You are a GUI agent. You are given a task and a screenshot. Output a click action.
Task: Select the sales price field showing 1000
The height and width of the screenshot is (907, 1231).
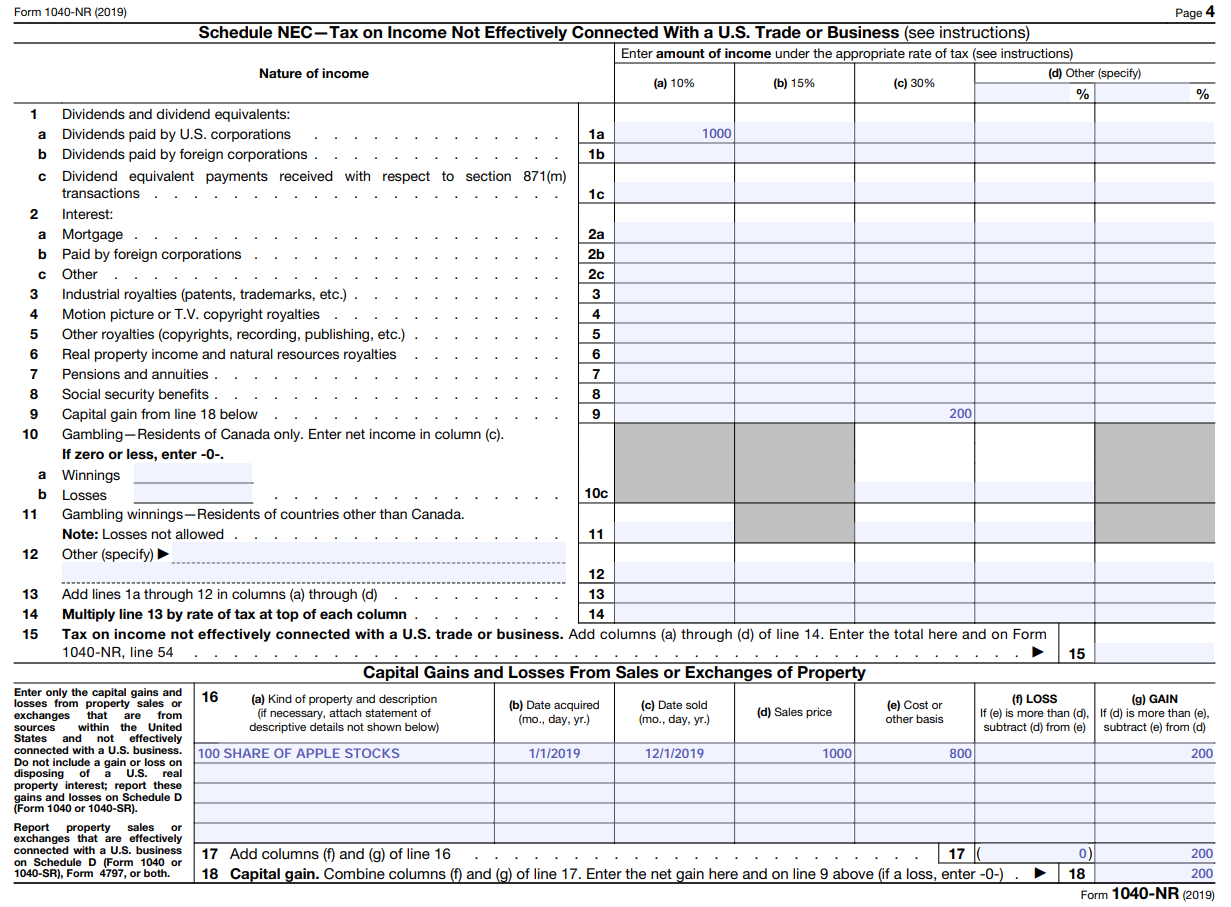pos(794,753)
